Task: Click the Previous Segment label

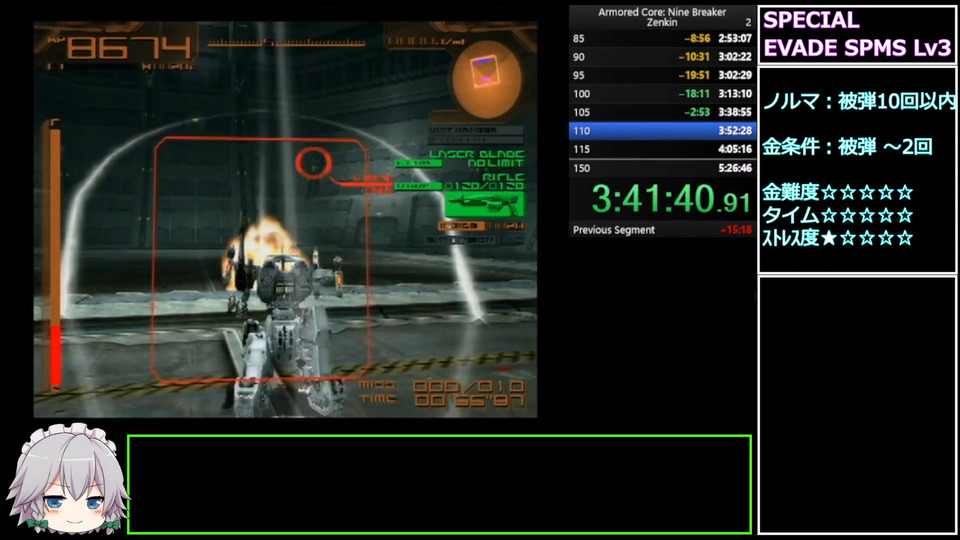Action: click(x=613, y=230)
